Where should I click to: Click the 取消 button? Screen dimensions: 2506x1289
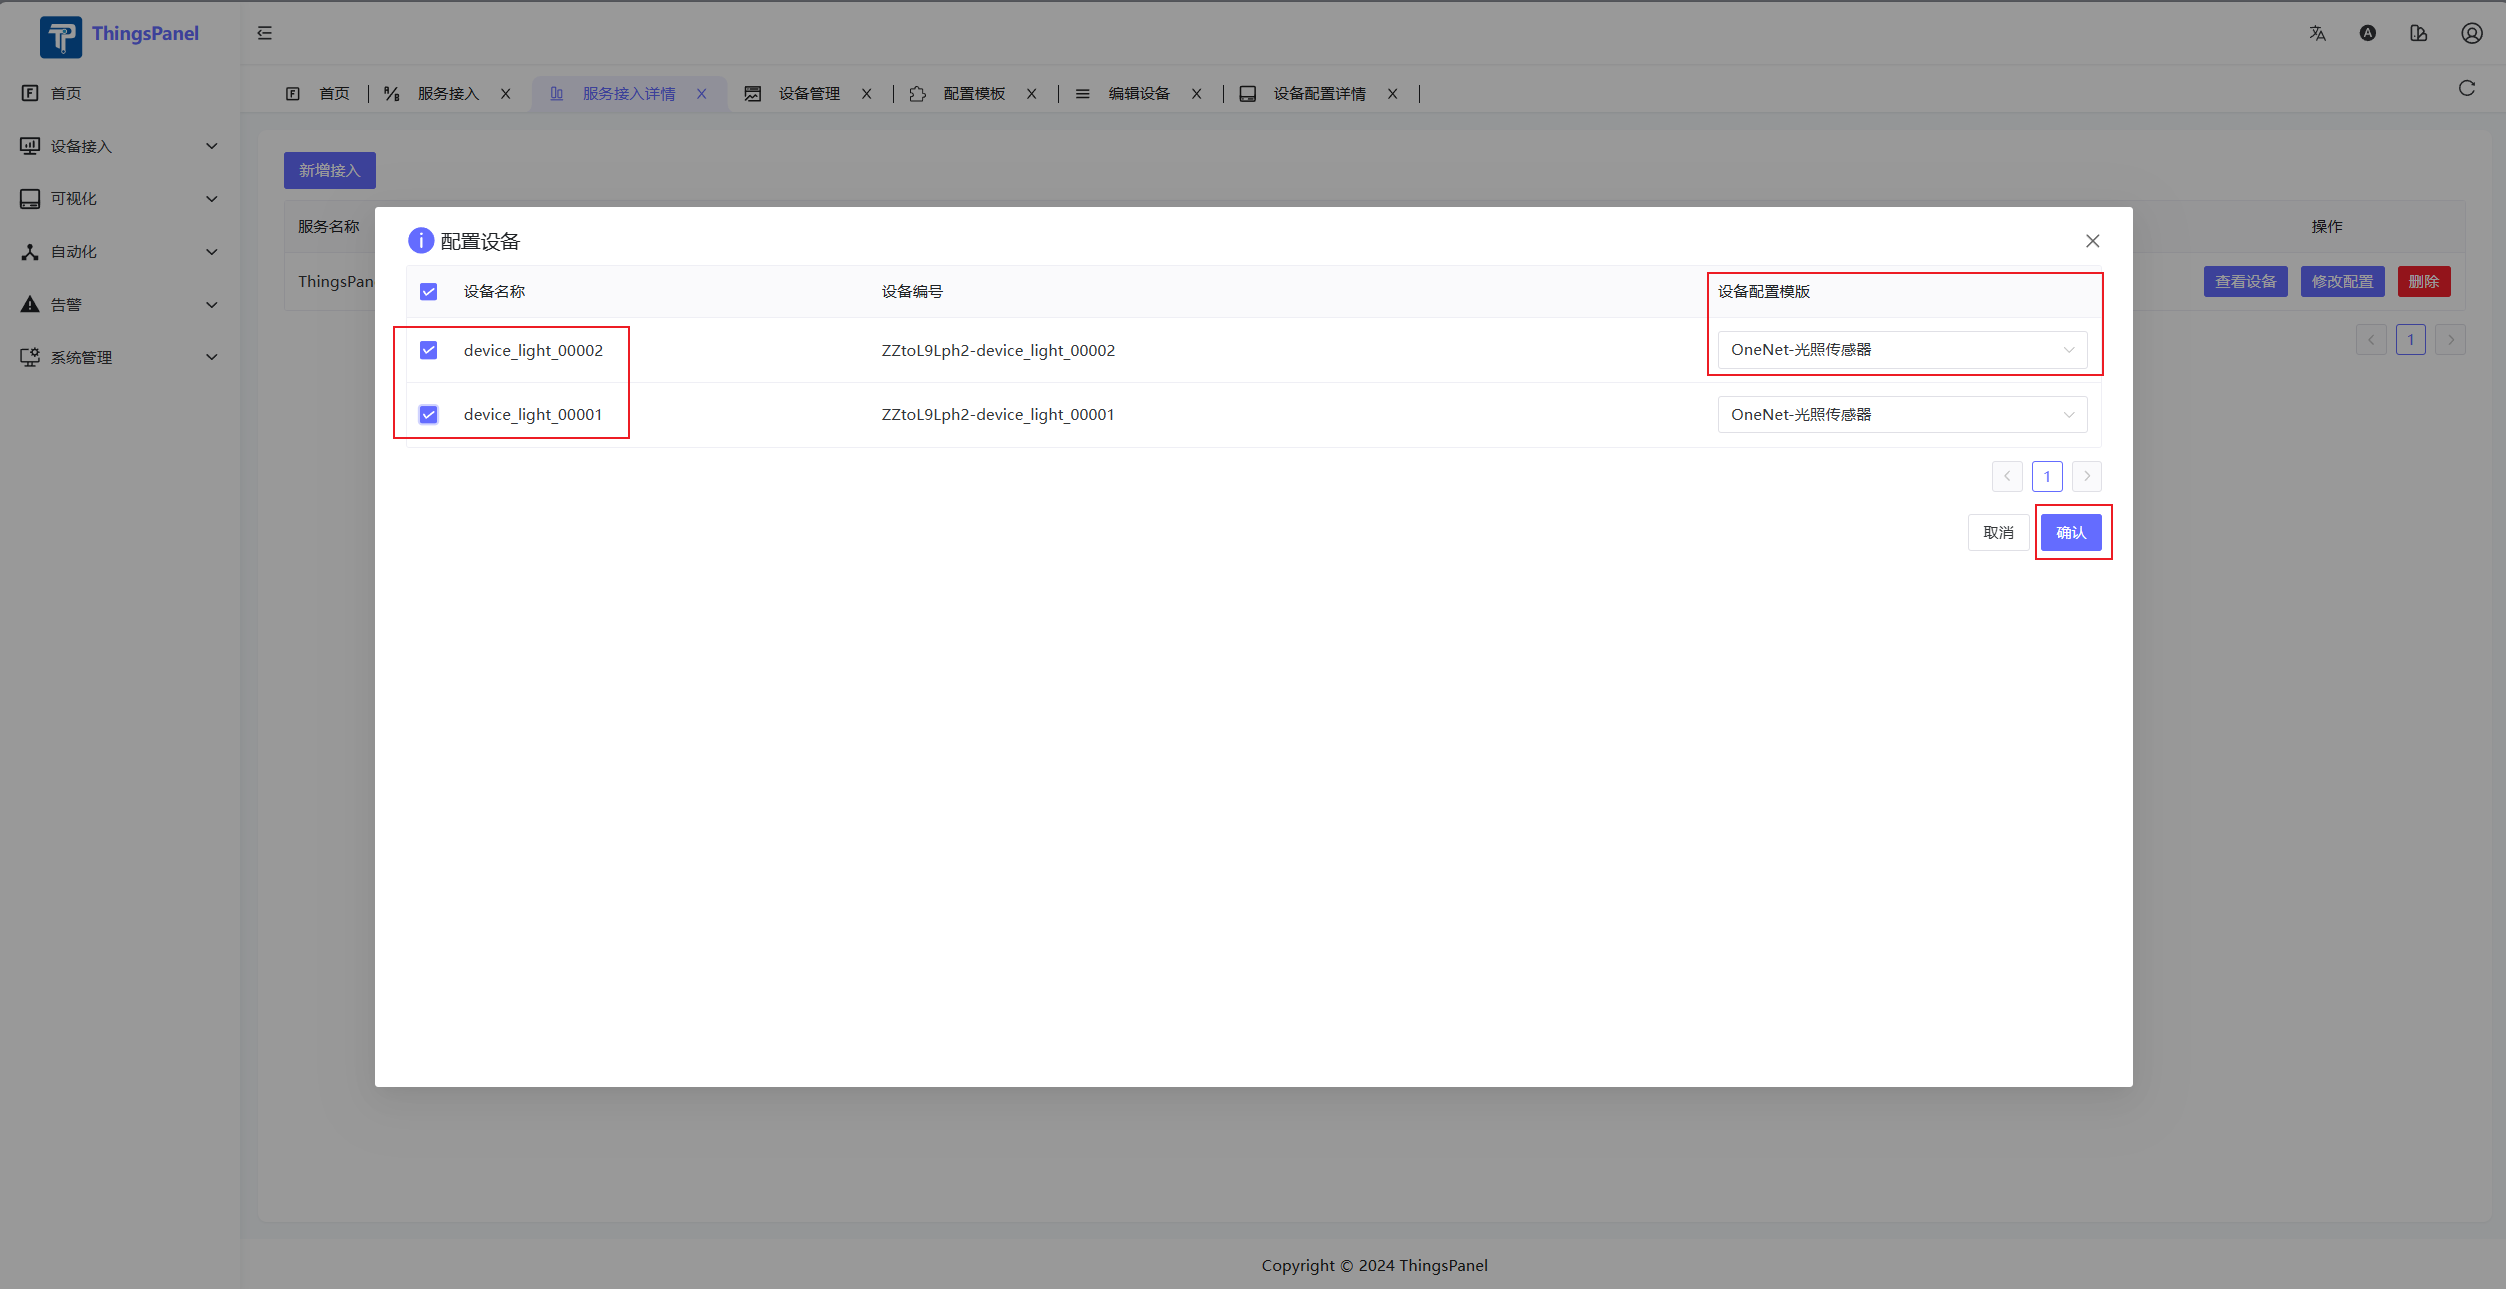1997,533
